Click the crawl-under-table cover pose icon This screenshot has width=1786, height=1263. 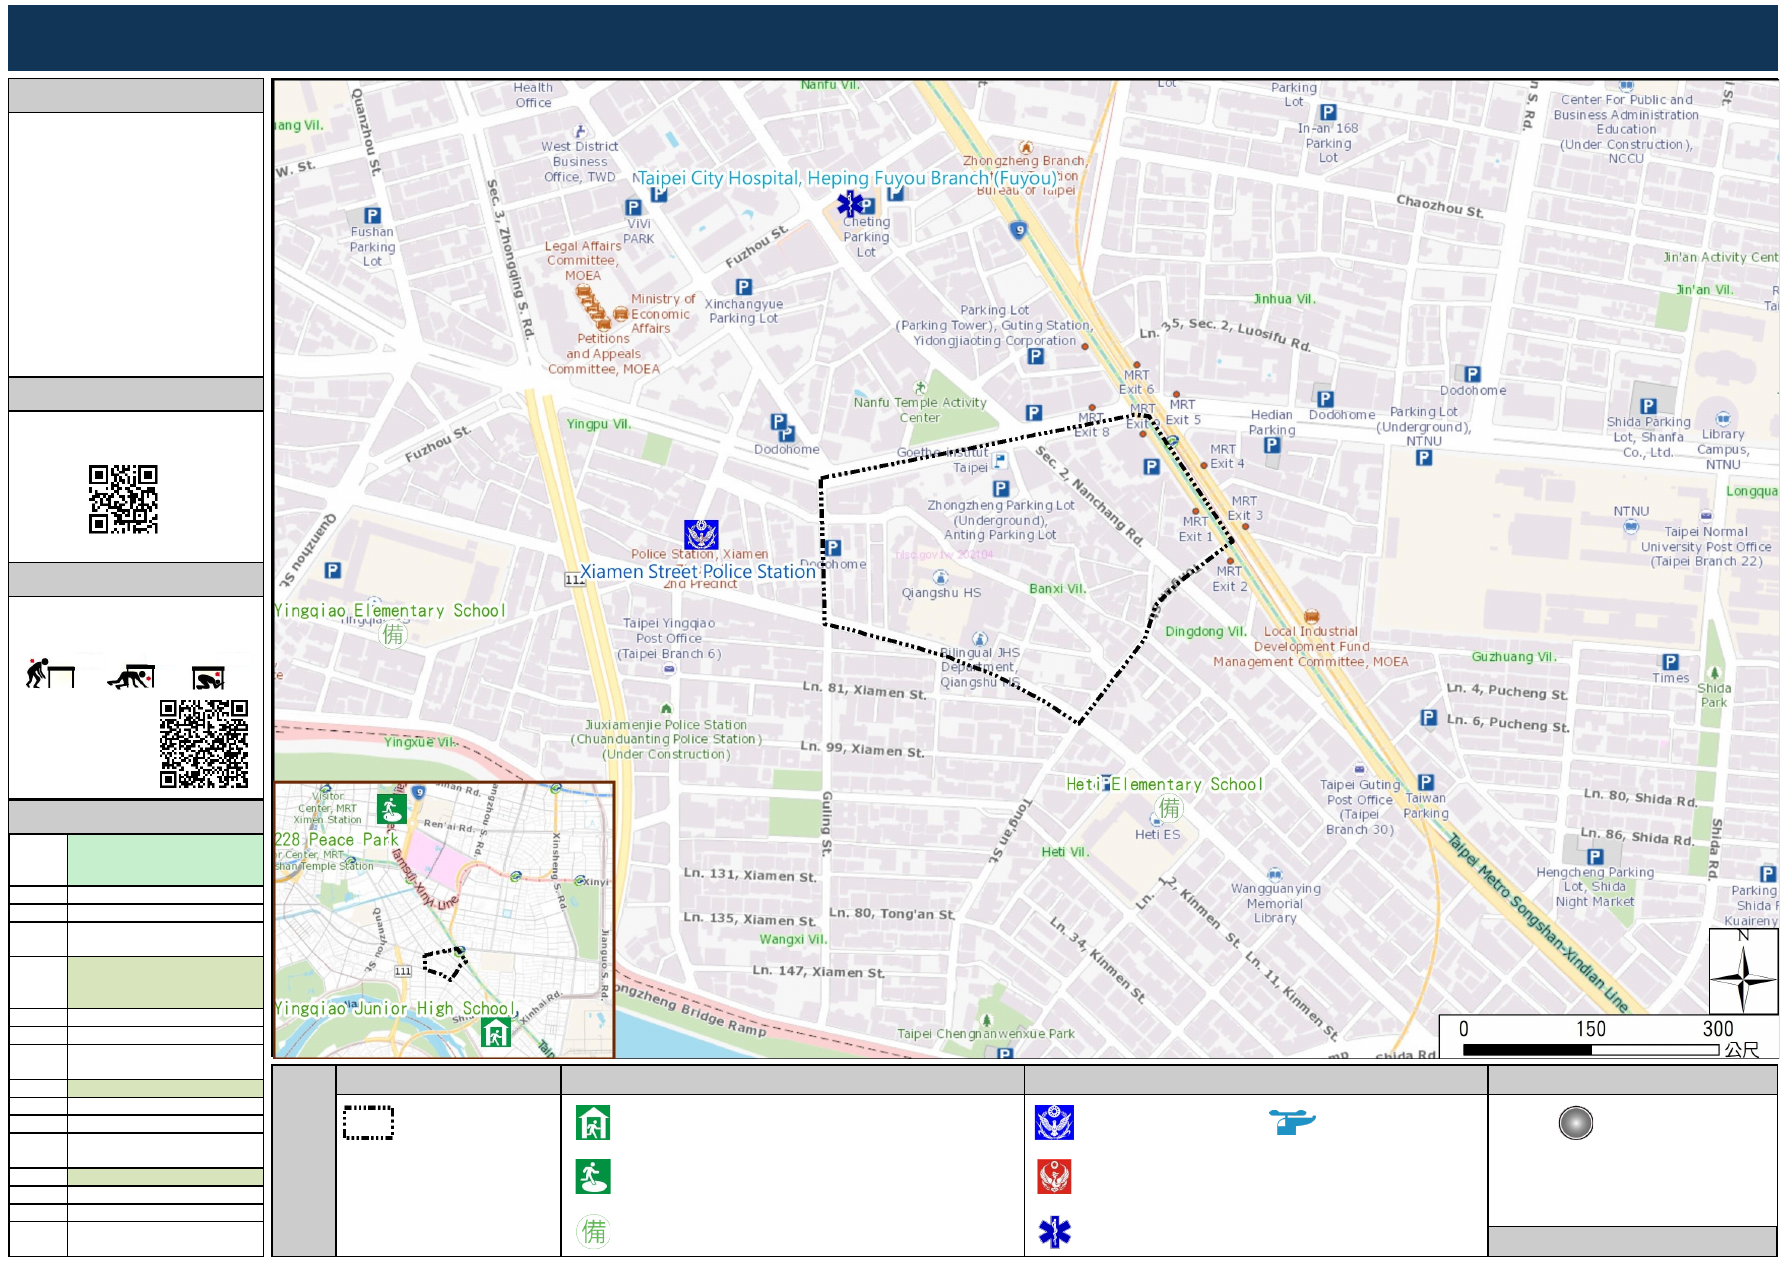pyautogui.click(x=132, y=677)
